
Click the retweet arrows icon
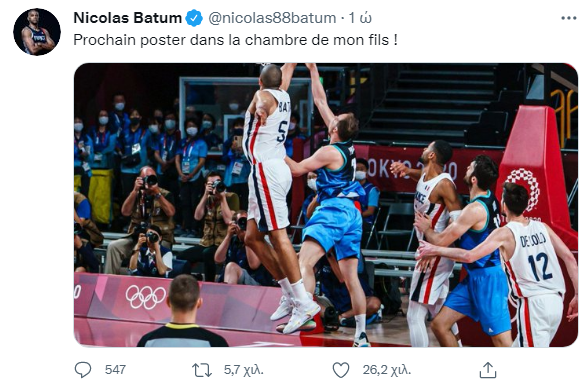tap(202, 370)
